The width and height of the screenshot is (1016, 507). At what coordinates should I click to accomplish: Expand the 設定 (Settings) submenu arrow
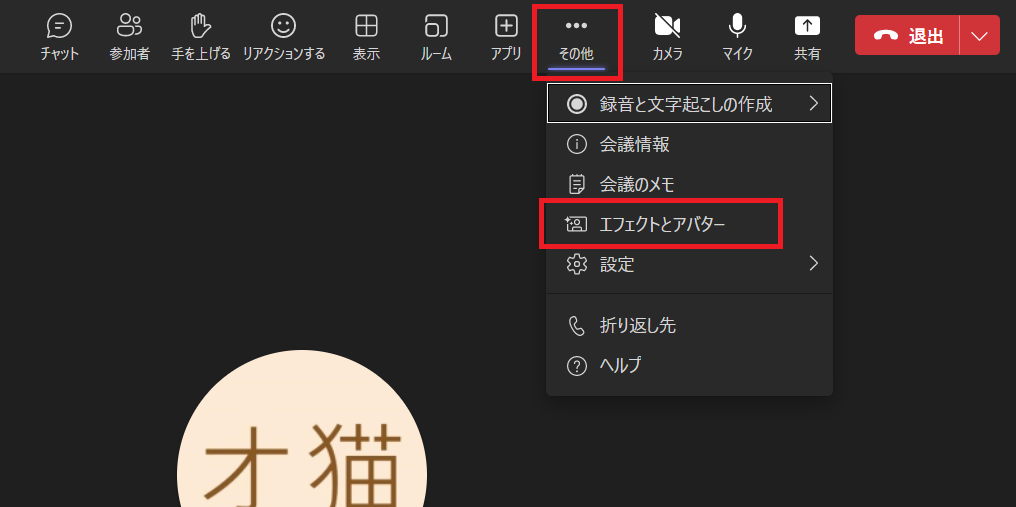pos(813,264)
